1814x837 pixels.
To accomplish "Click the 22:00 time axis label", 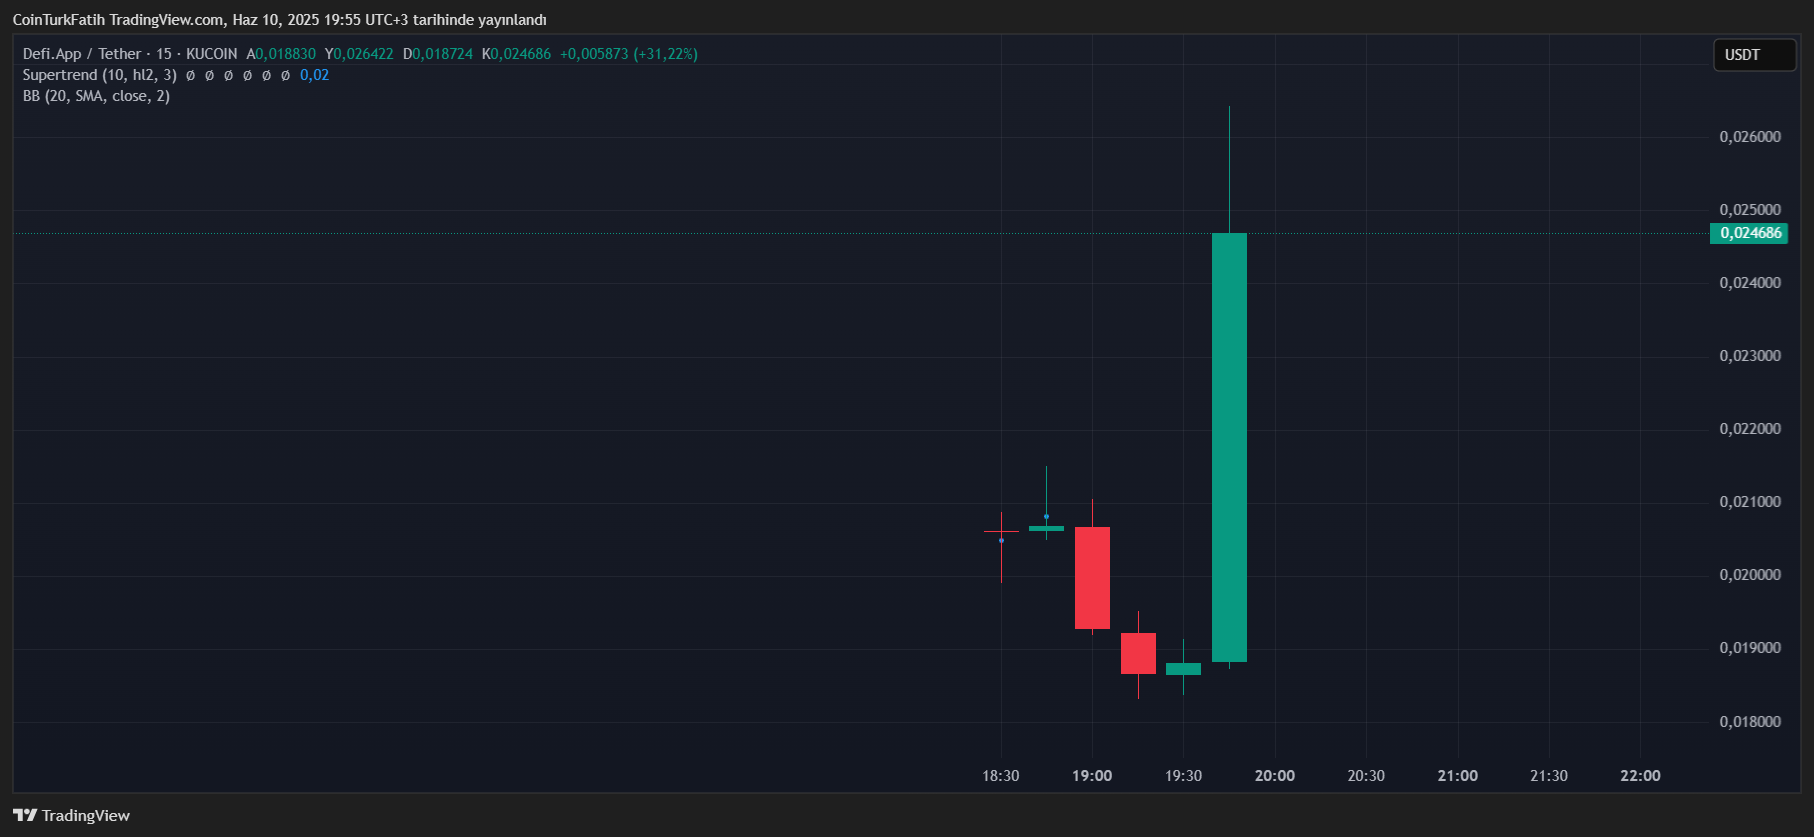I will point(1640,776).
